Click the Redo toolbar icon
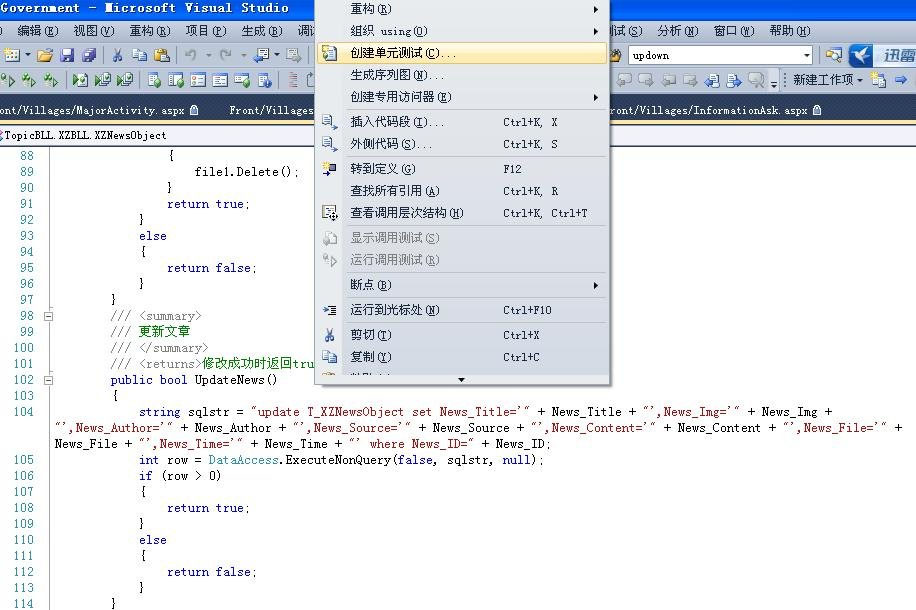 click(x=225, y=56)
